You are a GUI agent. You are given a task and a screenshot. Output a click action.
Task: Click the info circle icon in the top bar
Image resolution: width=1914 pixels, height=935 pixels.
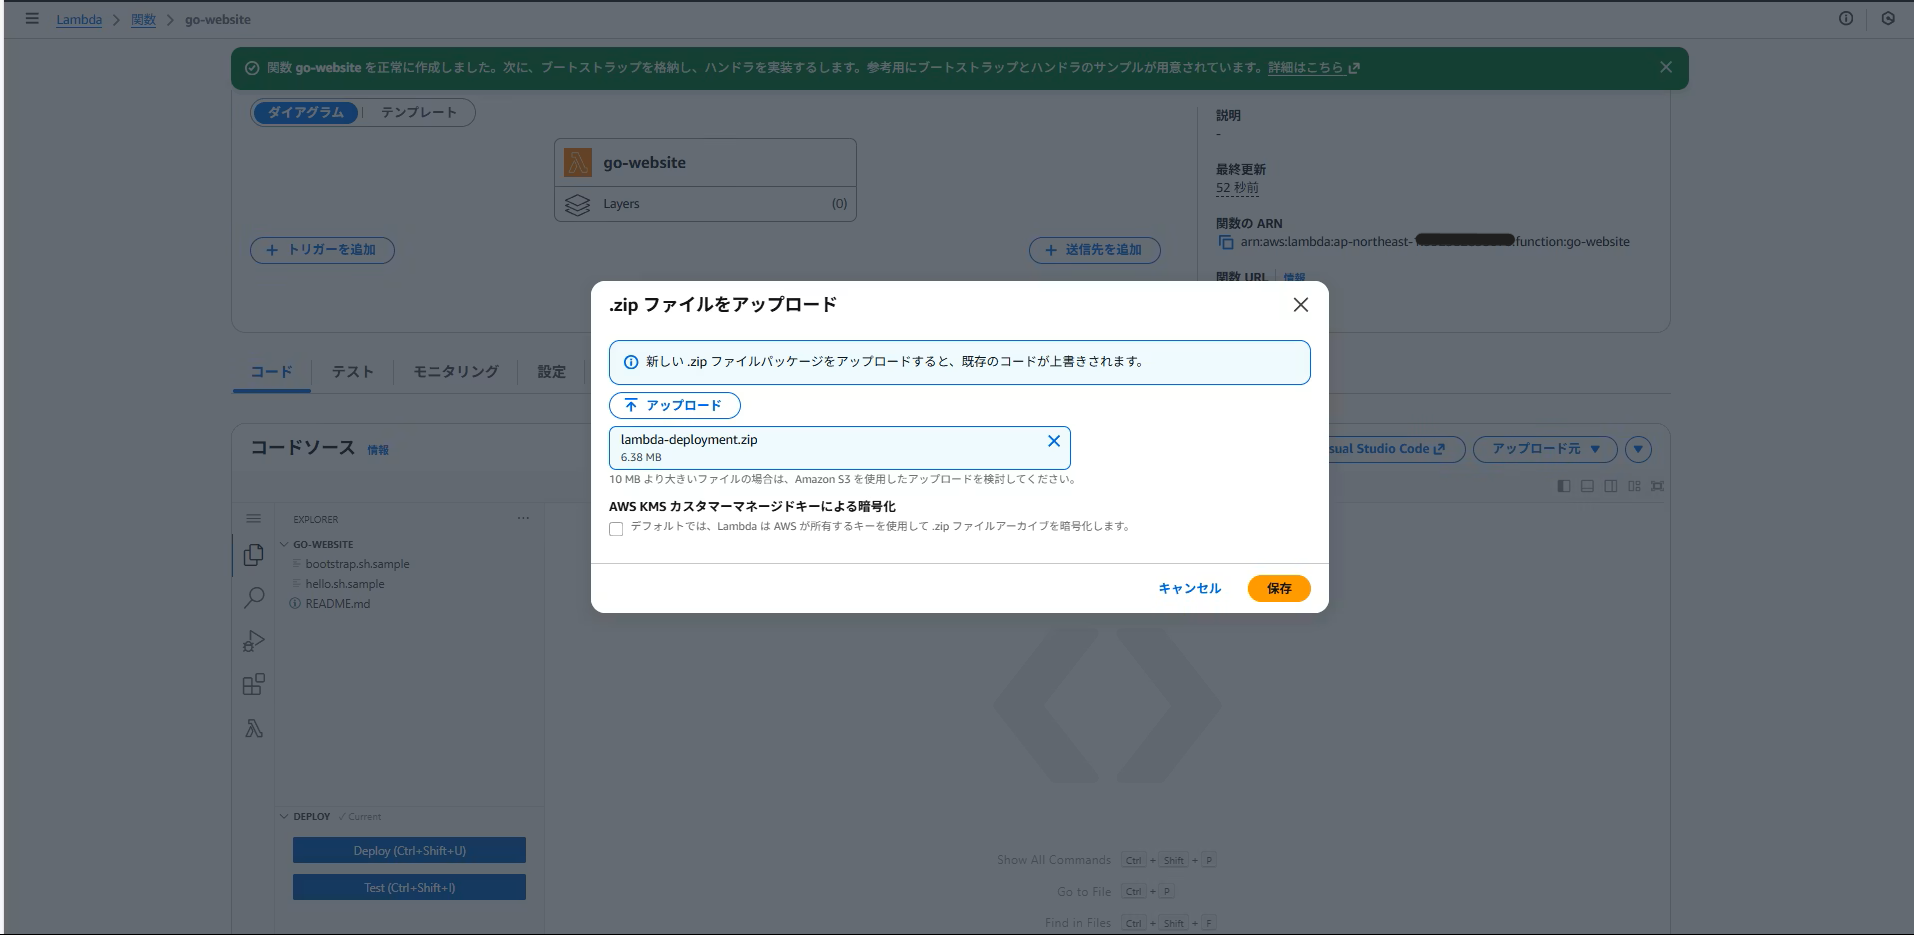[x=1846, y=19]
